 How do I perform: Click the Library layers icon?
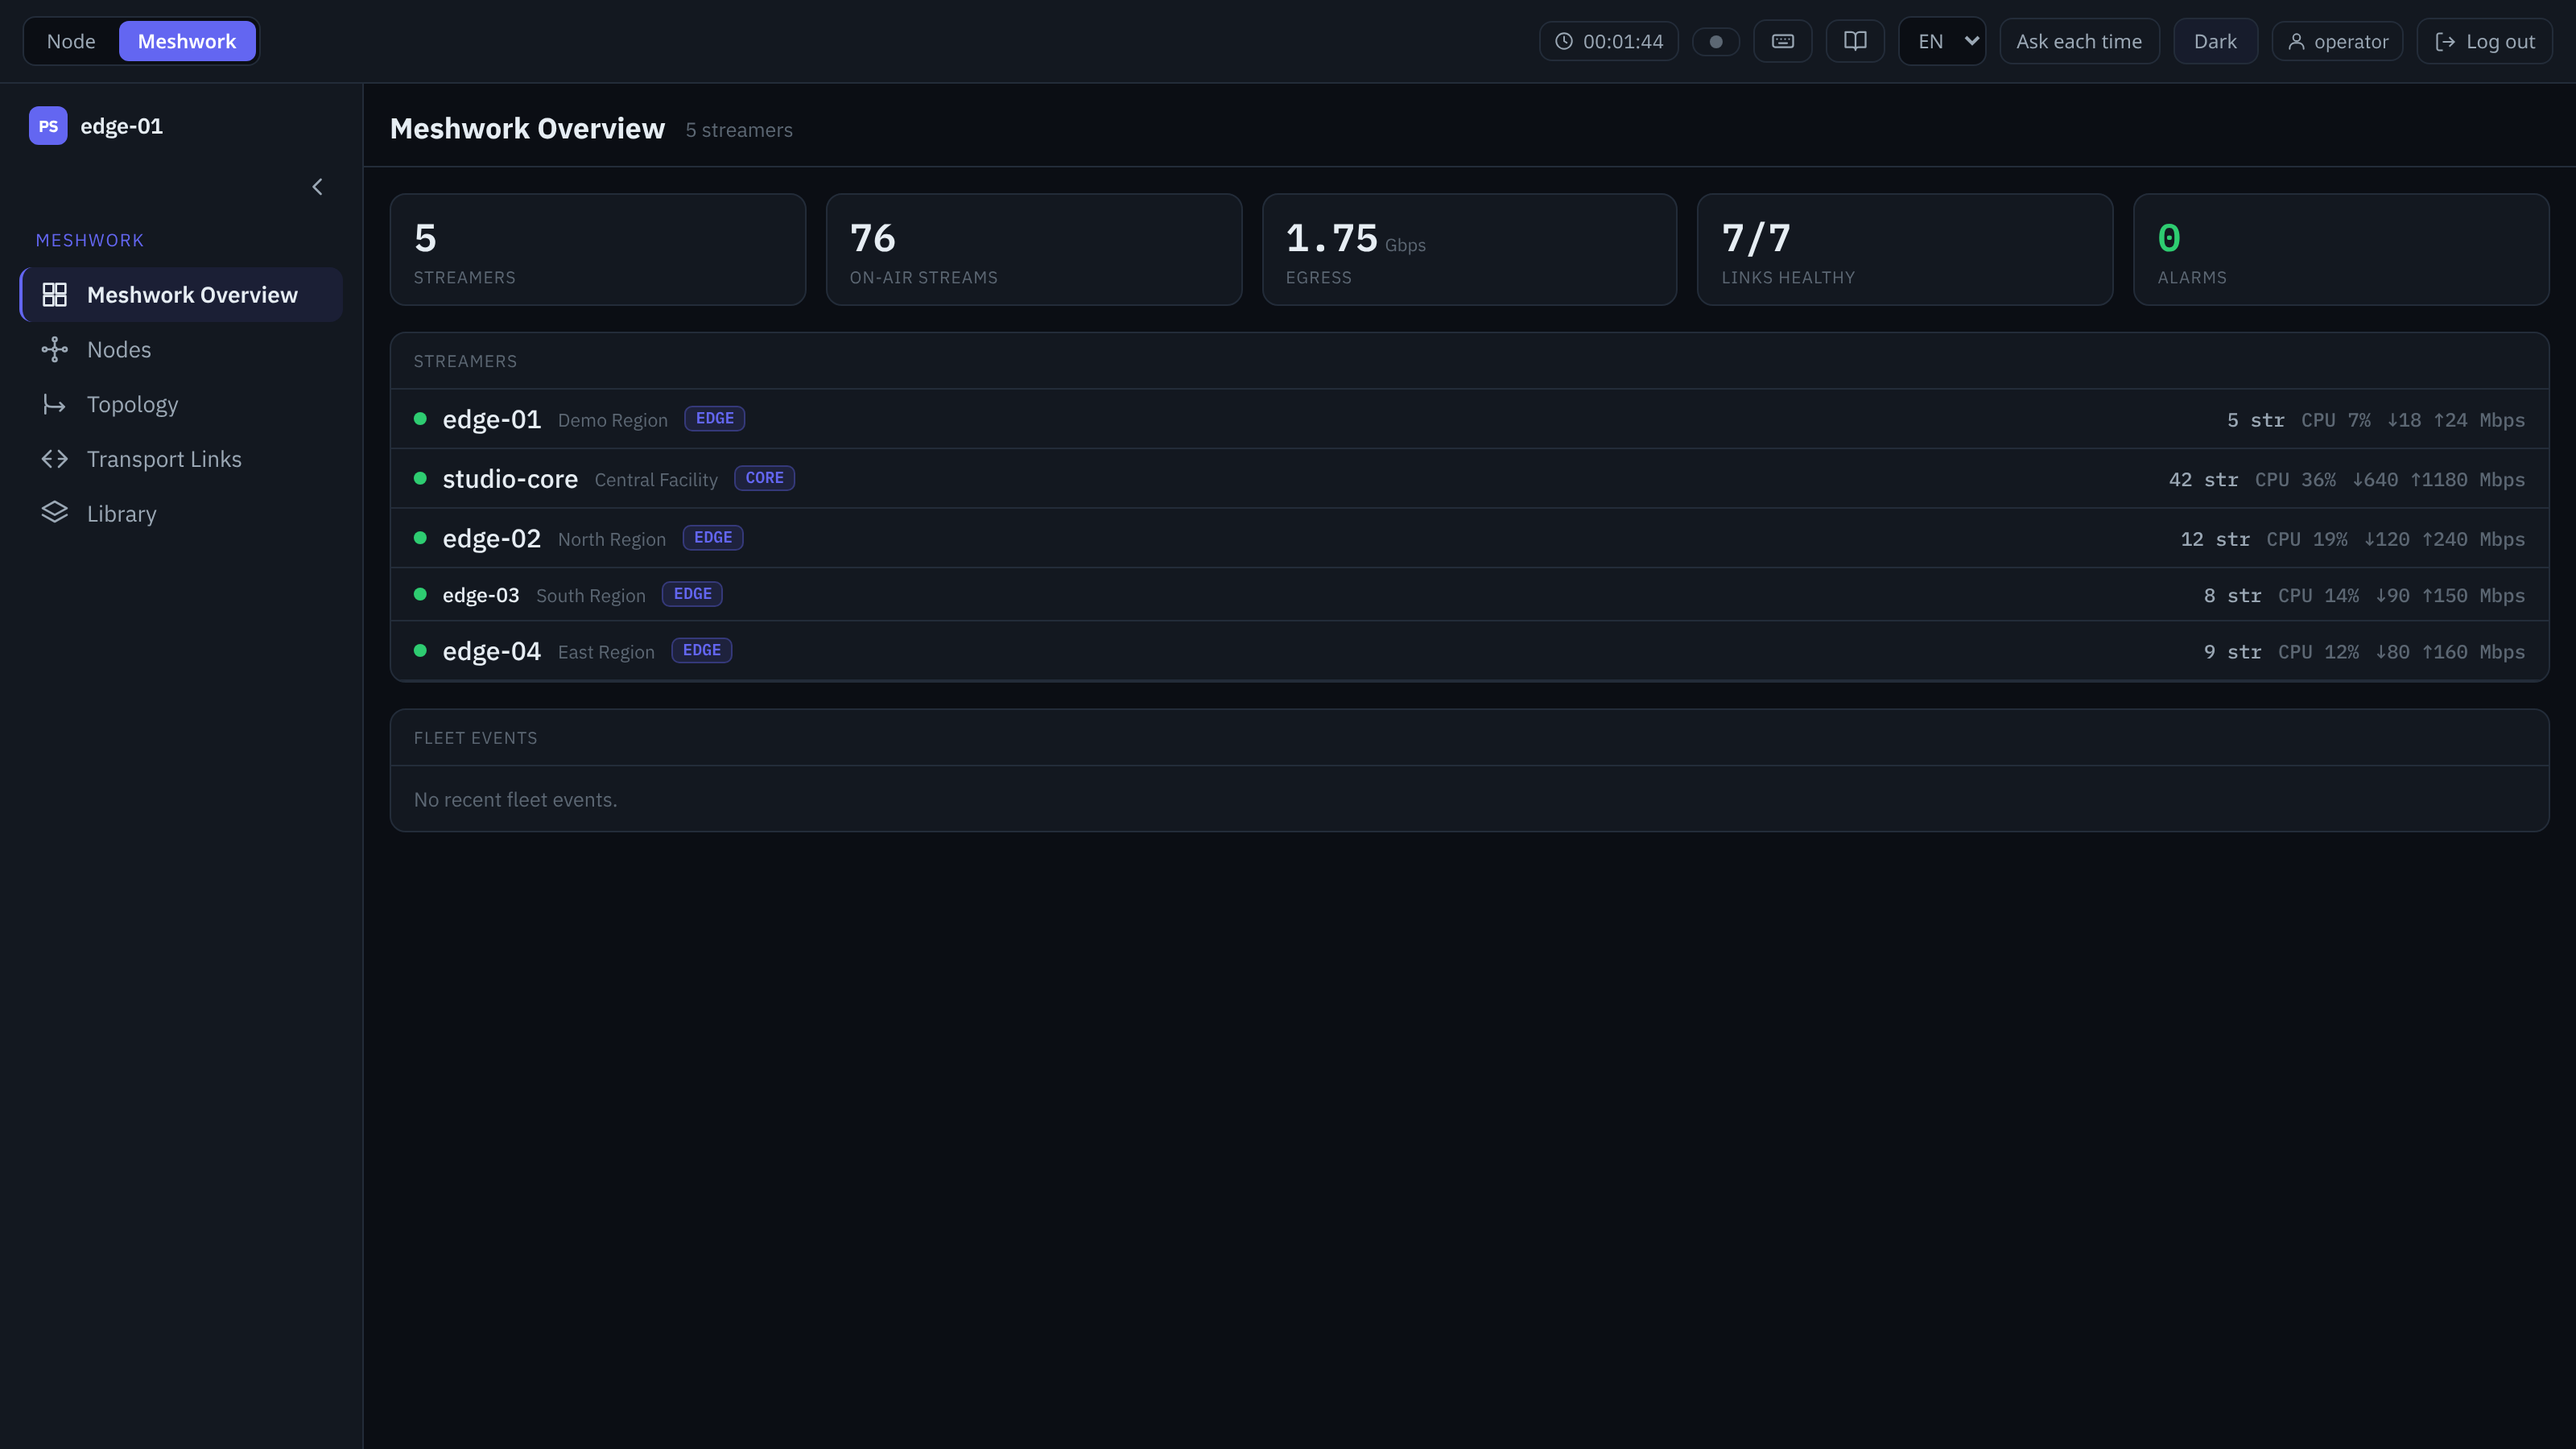[x=55, y=513]
